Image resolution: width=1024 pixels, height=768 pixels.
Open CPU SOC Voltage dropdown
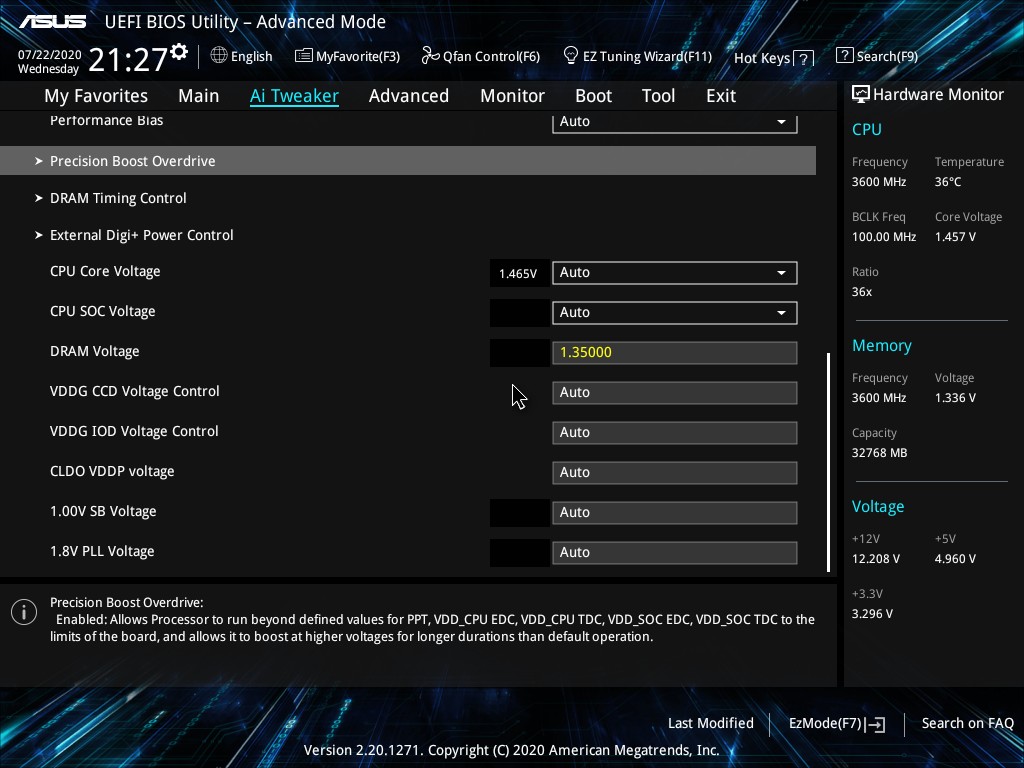pyautogui.click(x=674, y=312)
